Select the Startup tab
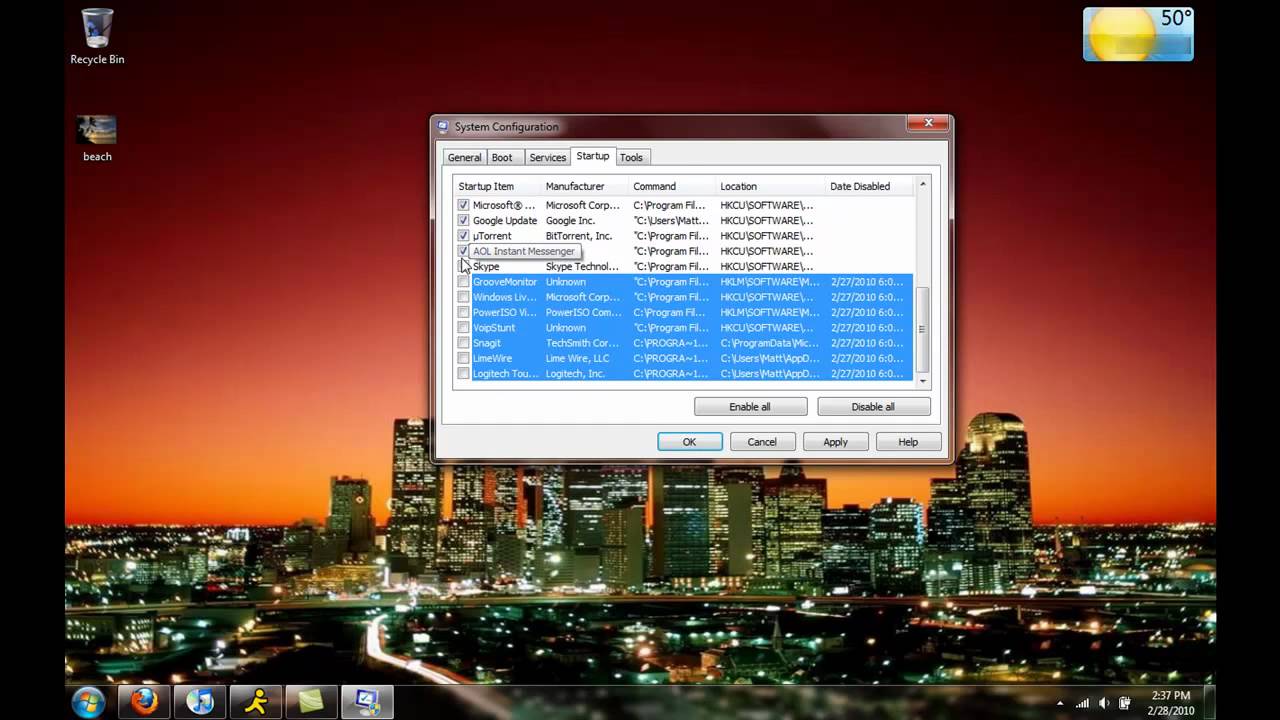Viewport: 1280px width, 720px height. [x=592, y=156]
